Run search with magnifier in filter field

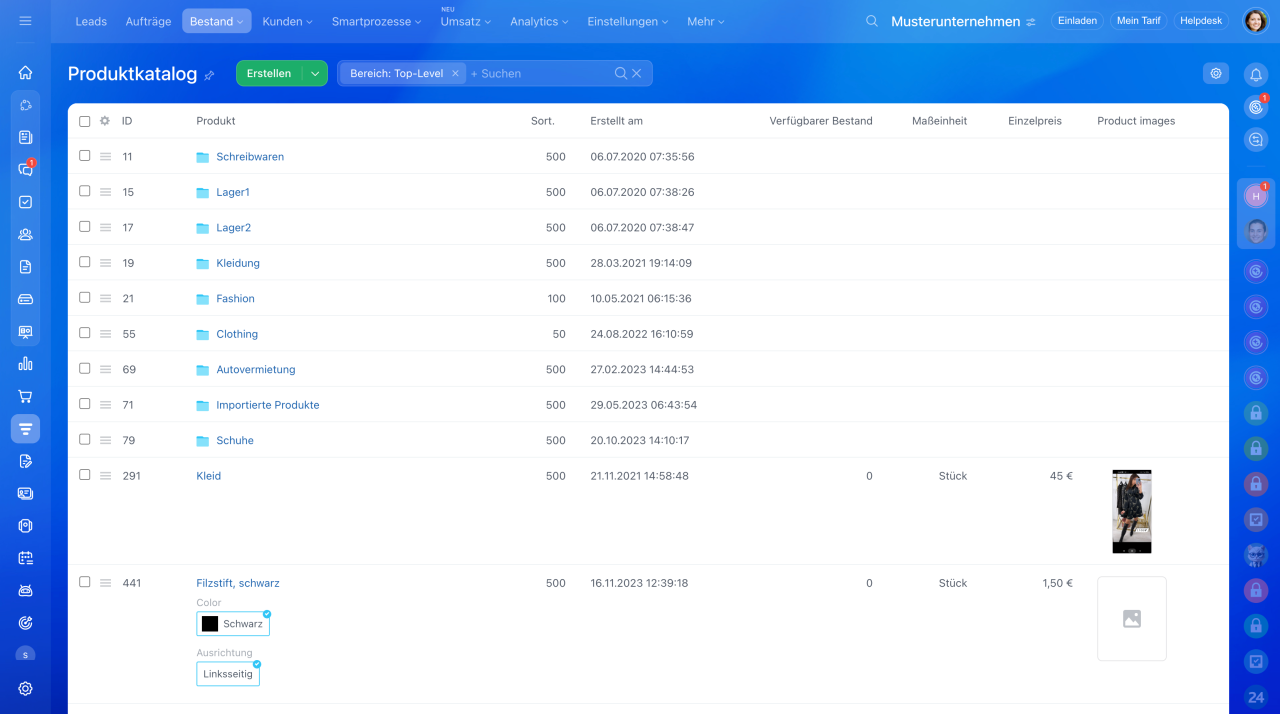click(621, 73)
